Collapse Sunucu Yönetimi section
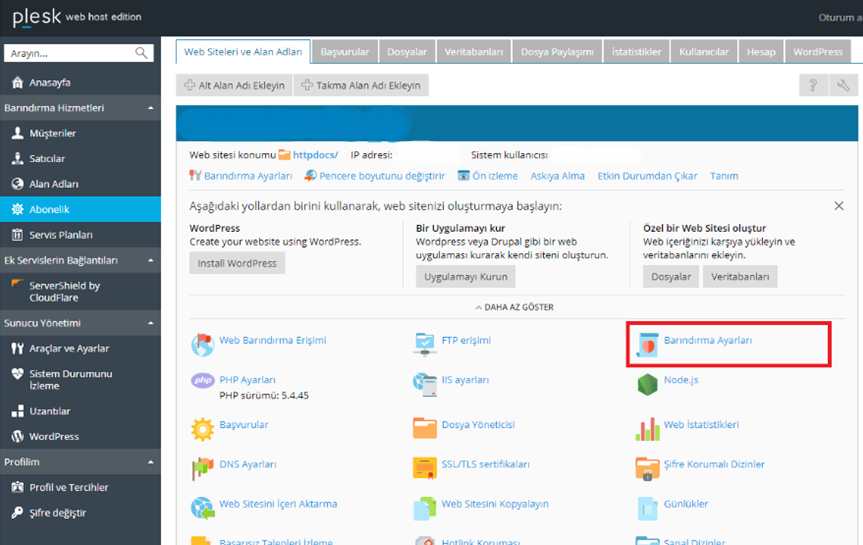 (x=150, y=323)
